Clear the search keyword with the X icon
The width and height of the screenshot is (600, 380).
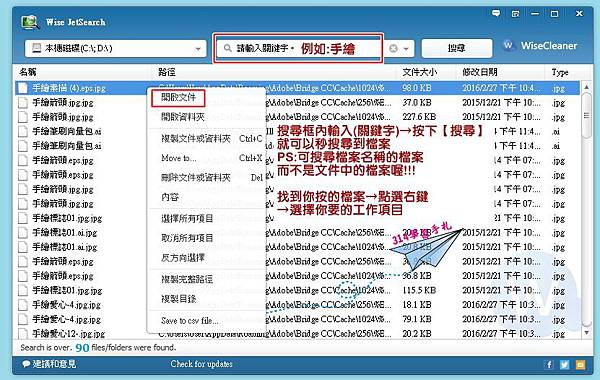[393, 49]
